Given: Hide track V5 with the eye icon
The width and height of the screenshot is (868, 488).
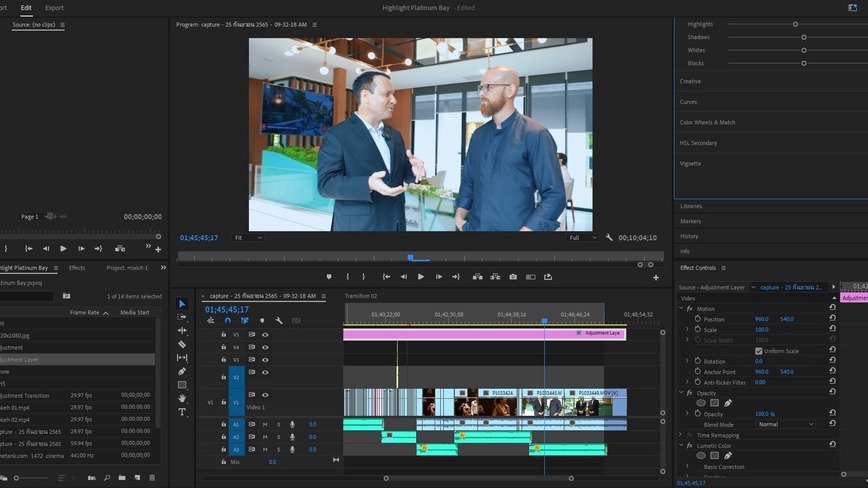Looking at the screenshot, I should pos(265,335).
